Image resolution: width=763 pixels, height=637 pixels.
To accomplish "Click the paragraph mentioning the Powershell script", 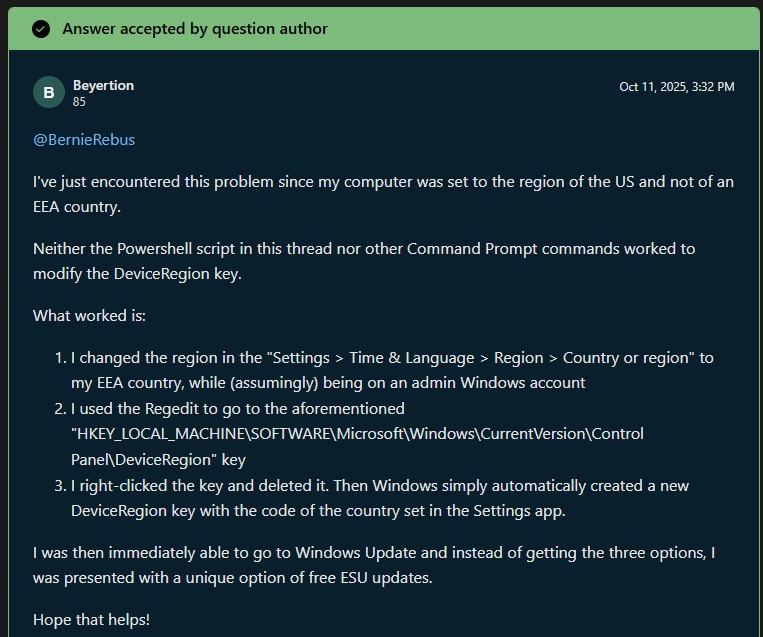I will [x=363, y=260].
